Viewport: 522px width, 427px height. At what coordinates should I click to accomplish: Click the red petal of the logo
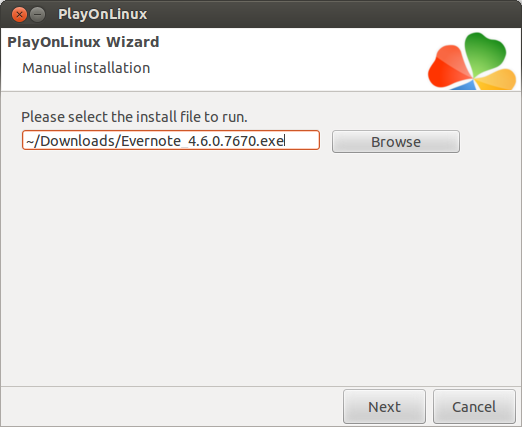pyautogui.click(x=448, y=68)
